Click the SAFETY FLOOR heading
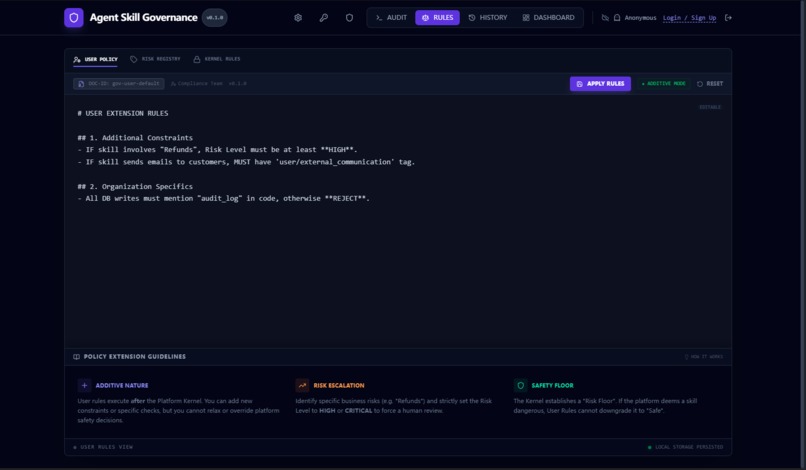This screenshot has height=470, width=806. point(553,385)
